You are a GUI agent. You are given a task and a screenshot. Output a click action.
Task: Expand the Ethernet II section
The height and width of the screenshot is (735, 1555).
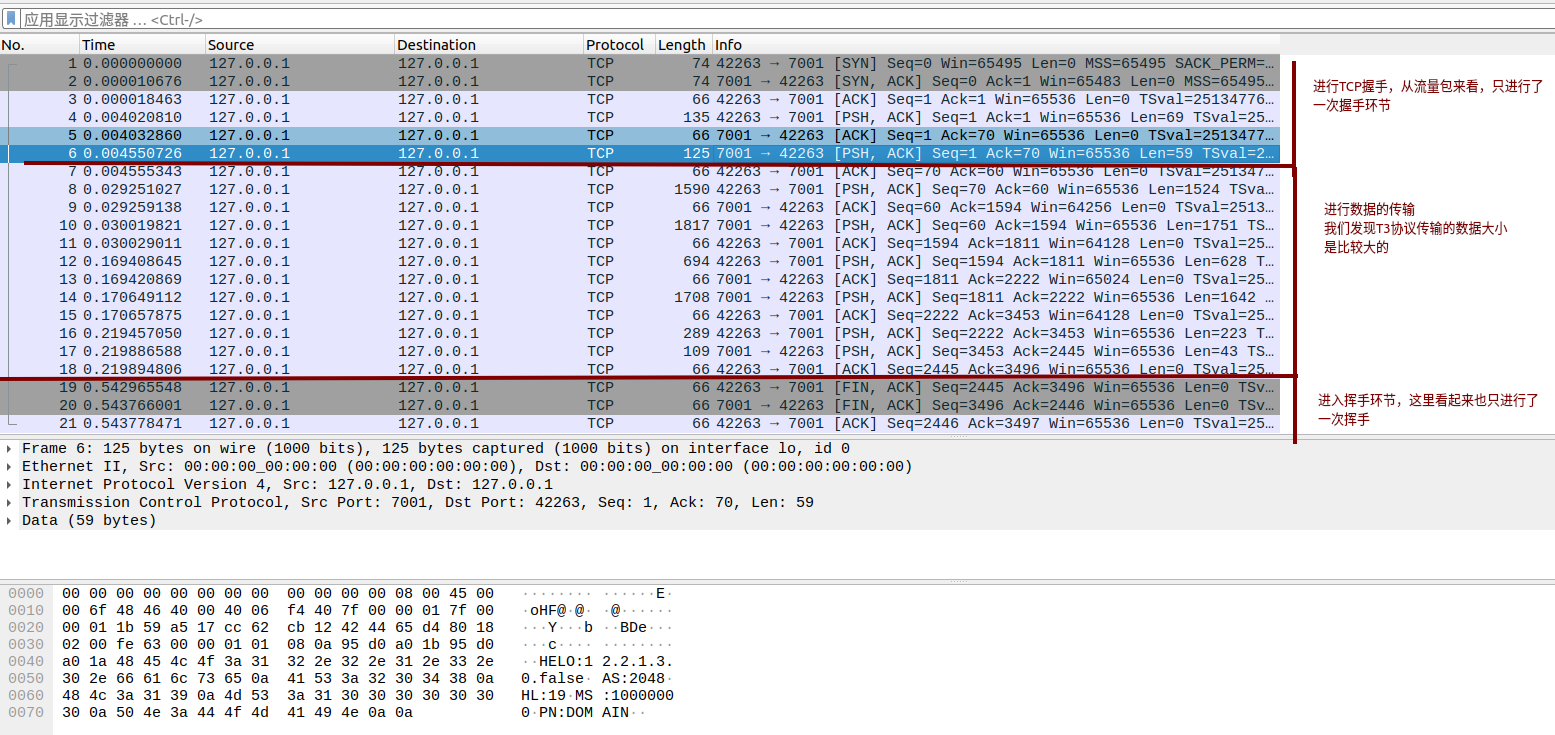[10, 467]
